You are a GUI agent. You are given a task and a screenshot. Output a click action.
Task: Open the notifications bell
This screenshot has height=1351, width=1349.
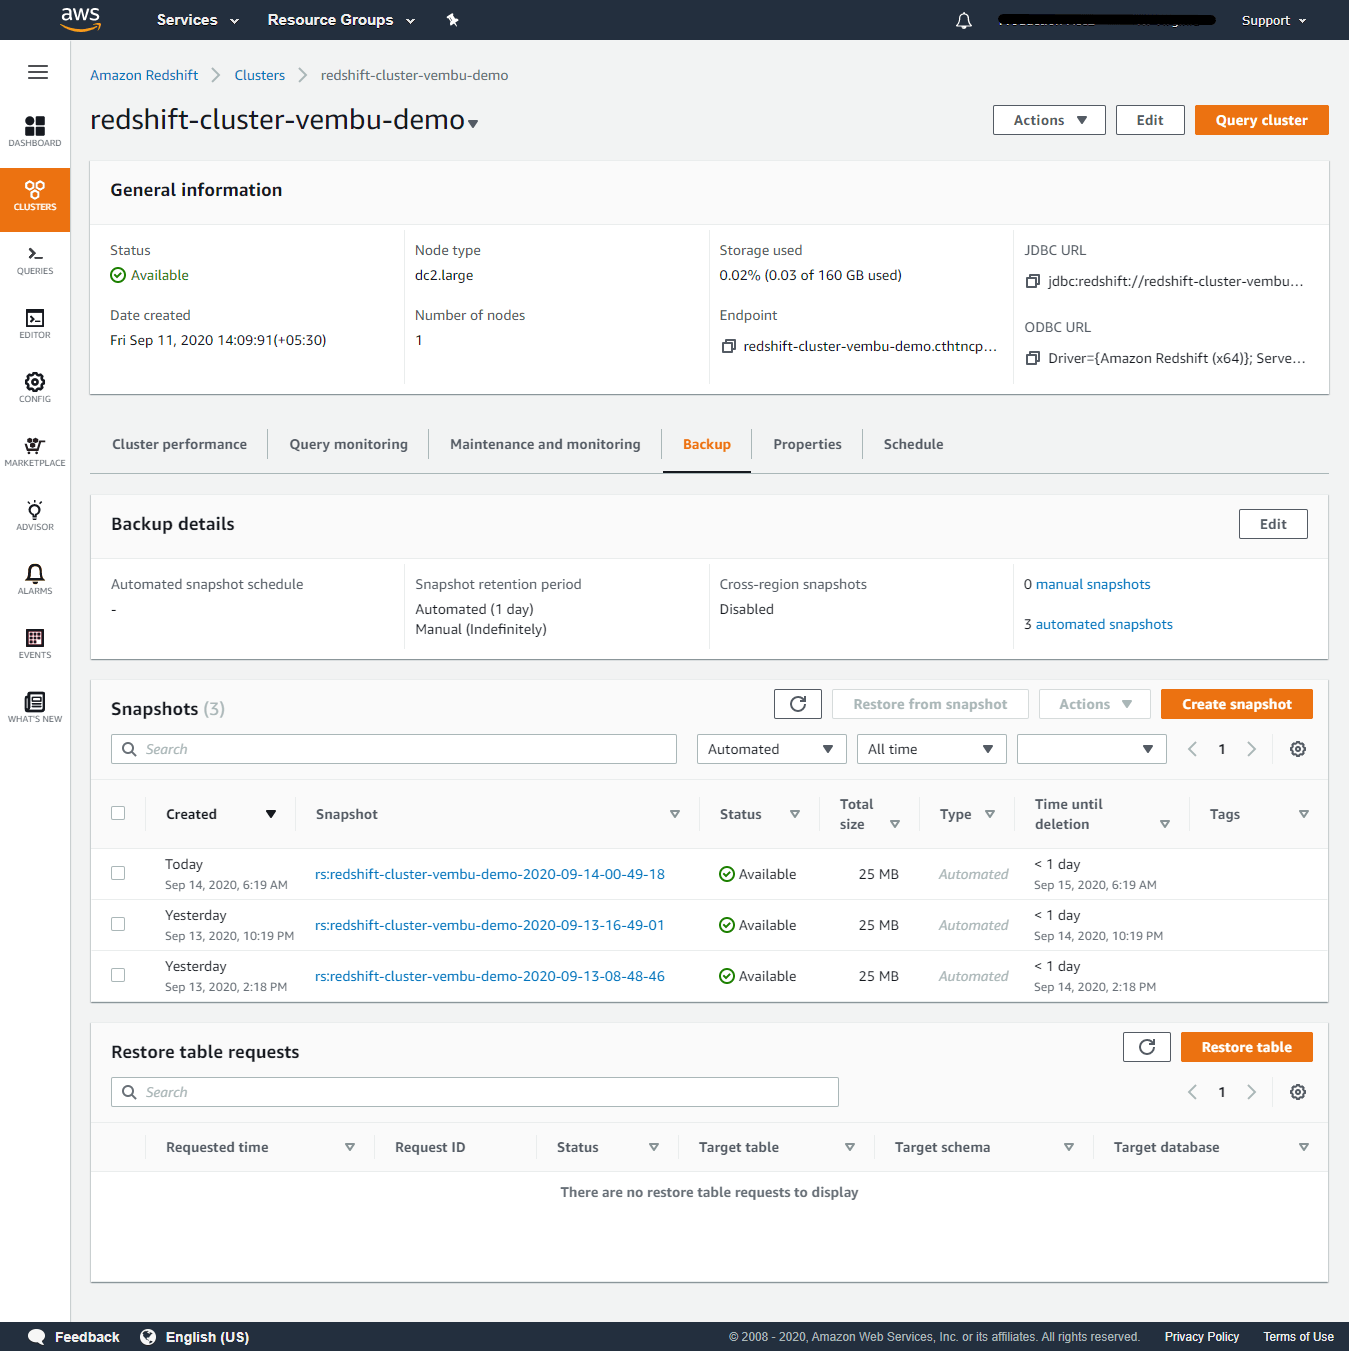click(964, 20)
